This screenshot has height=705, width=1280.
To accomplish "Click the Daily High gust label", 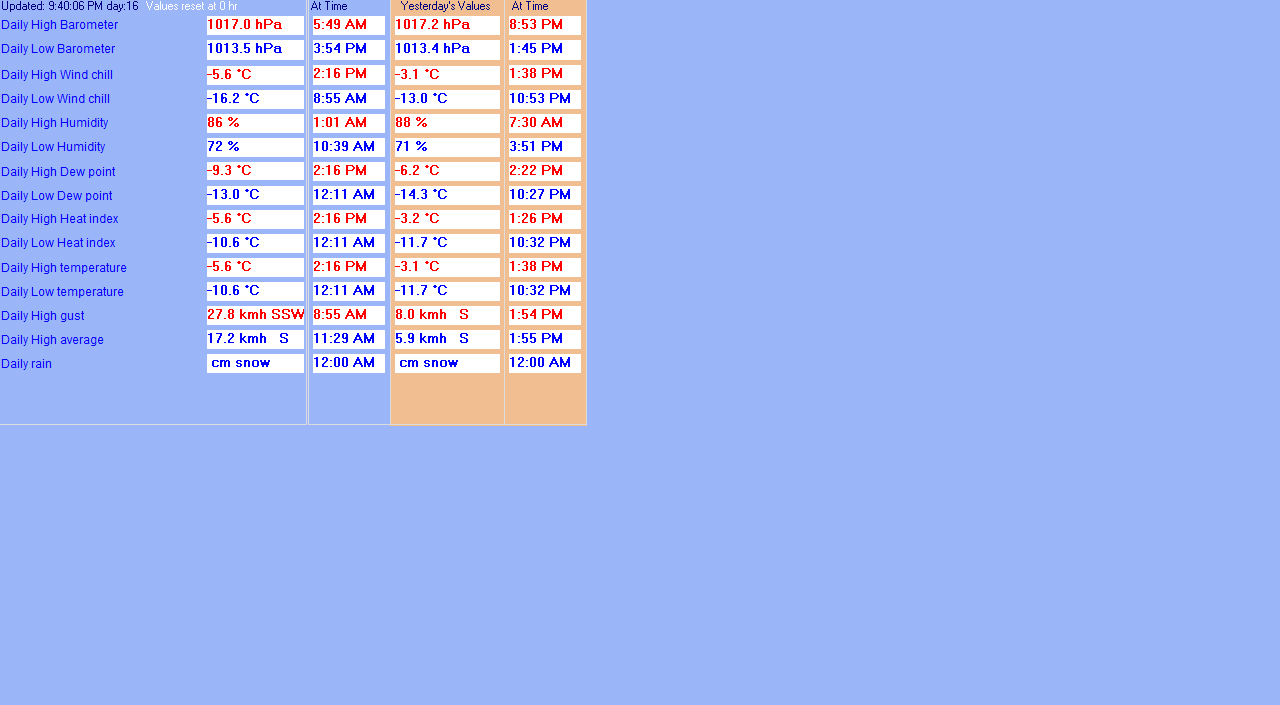I will [x=42, y=316].
